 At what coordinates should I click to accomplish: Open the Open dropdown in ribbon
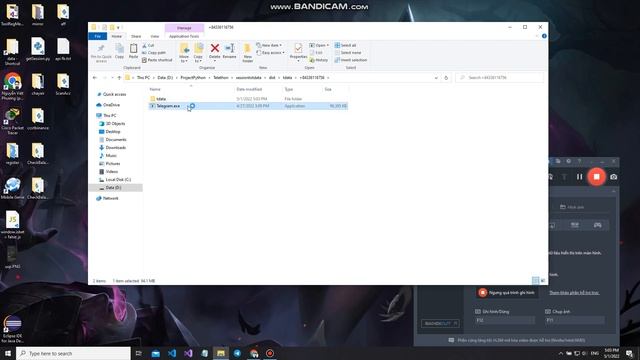[319, 45]
